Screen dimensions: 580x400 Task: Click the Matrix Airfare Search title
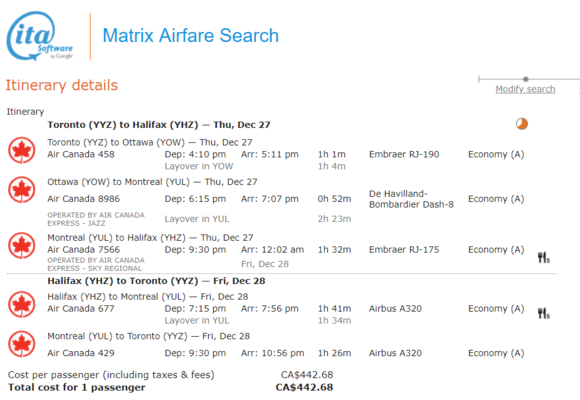tap(190, 36)
